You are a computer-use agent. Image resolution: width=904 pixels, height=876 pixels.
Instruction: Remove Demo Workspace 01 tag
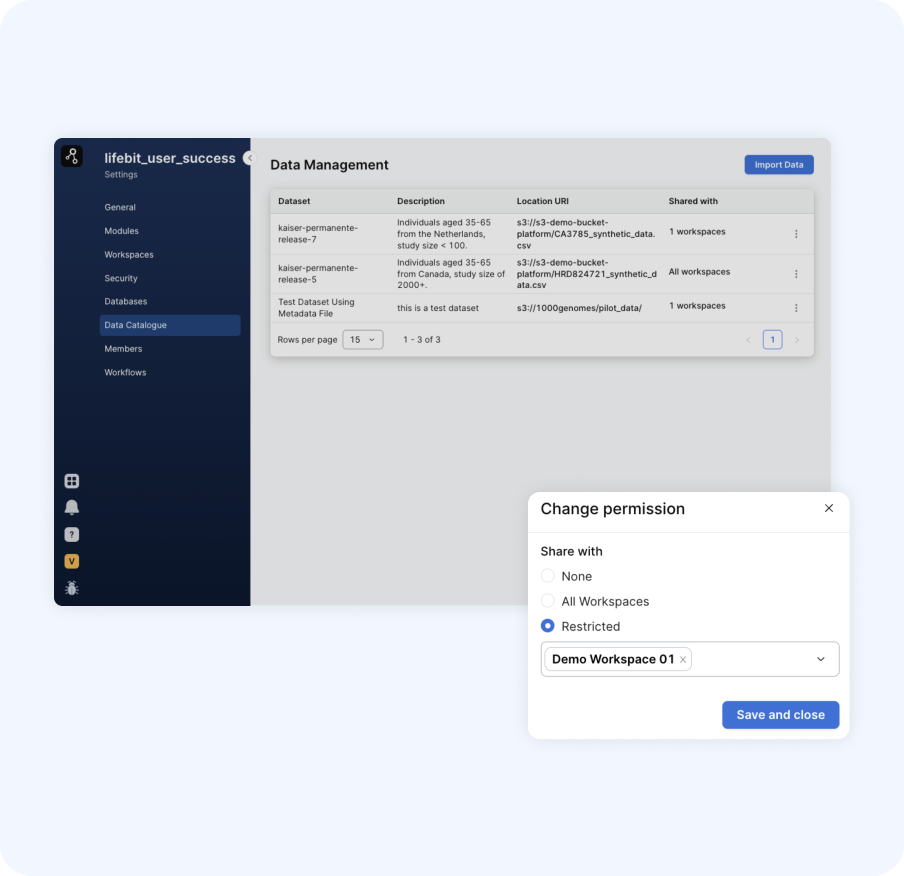pyautogui.click(x=683, y=660)
